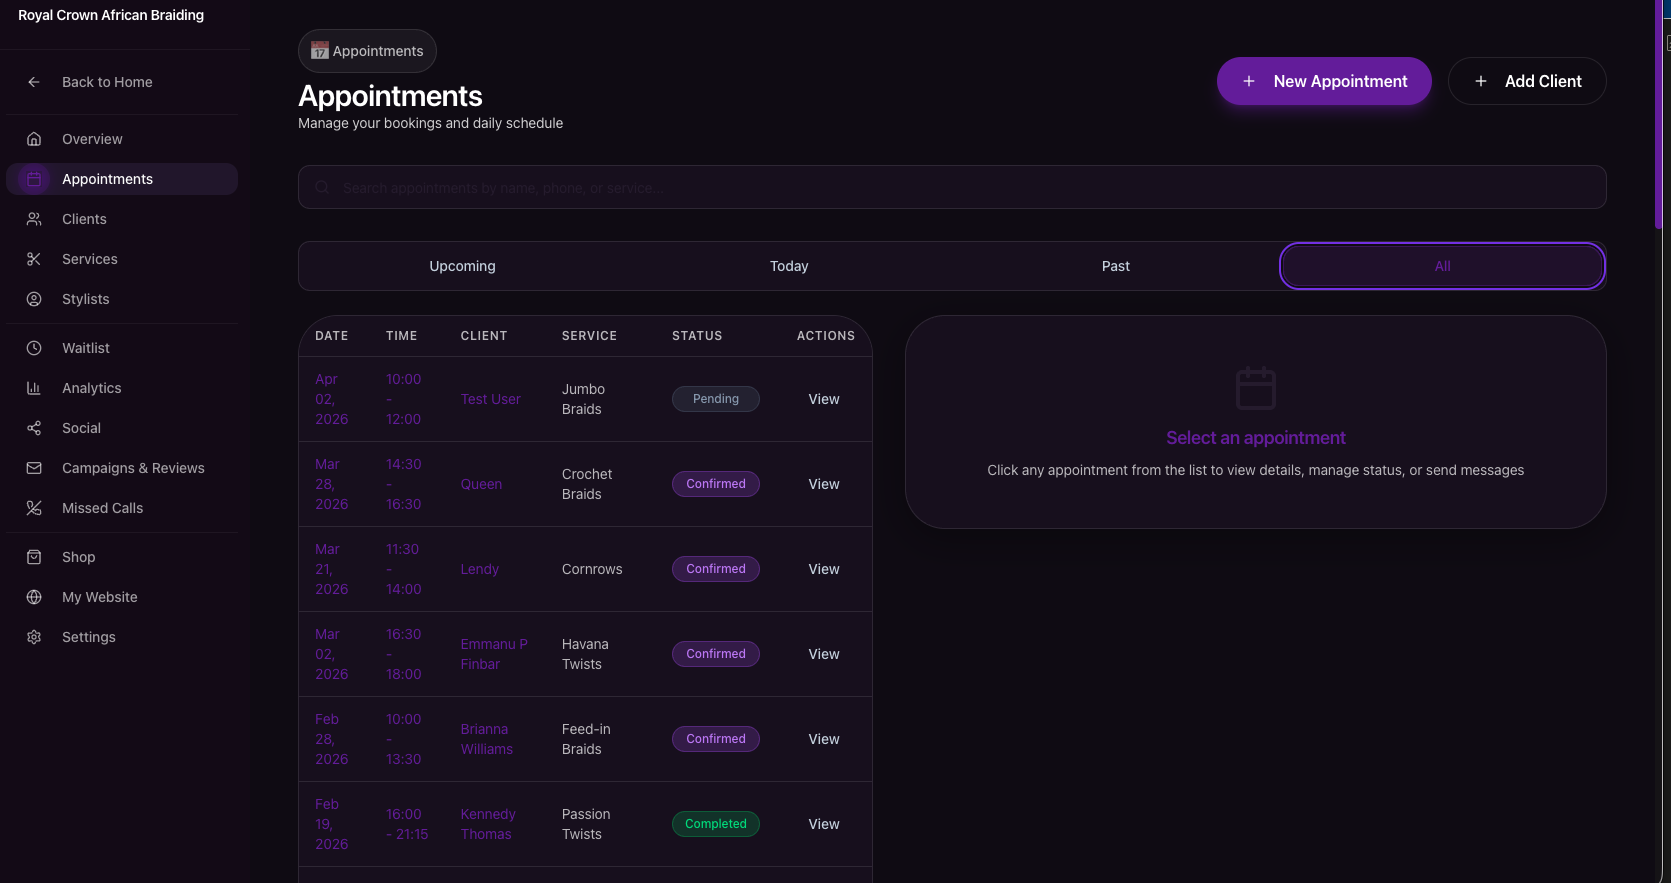View the Test User Jumbo Braids appointment

[x=823, y=399]
